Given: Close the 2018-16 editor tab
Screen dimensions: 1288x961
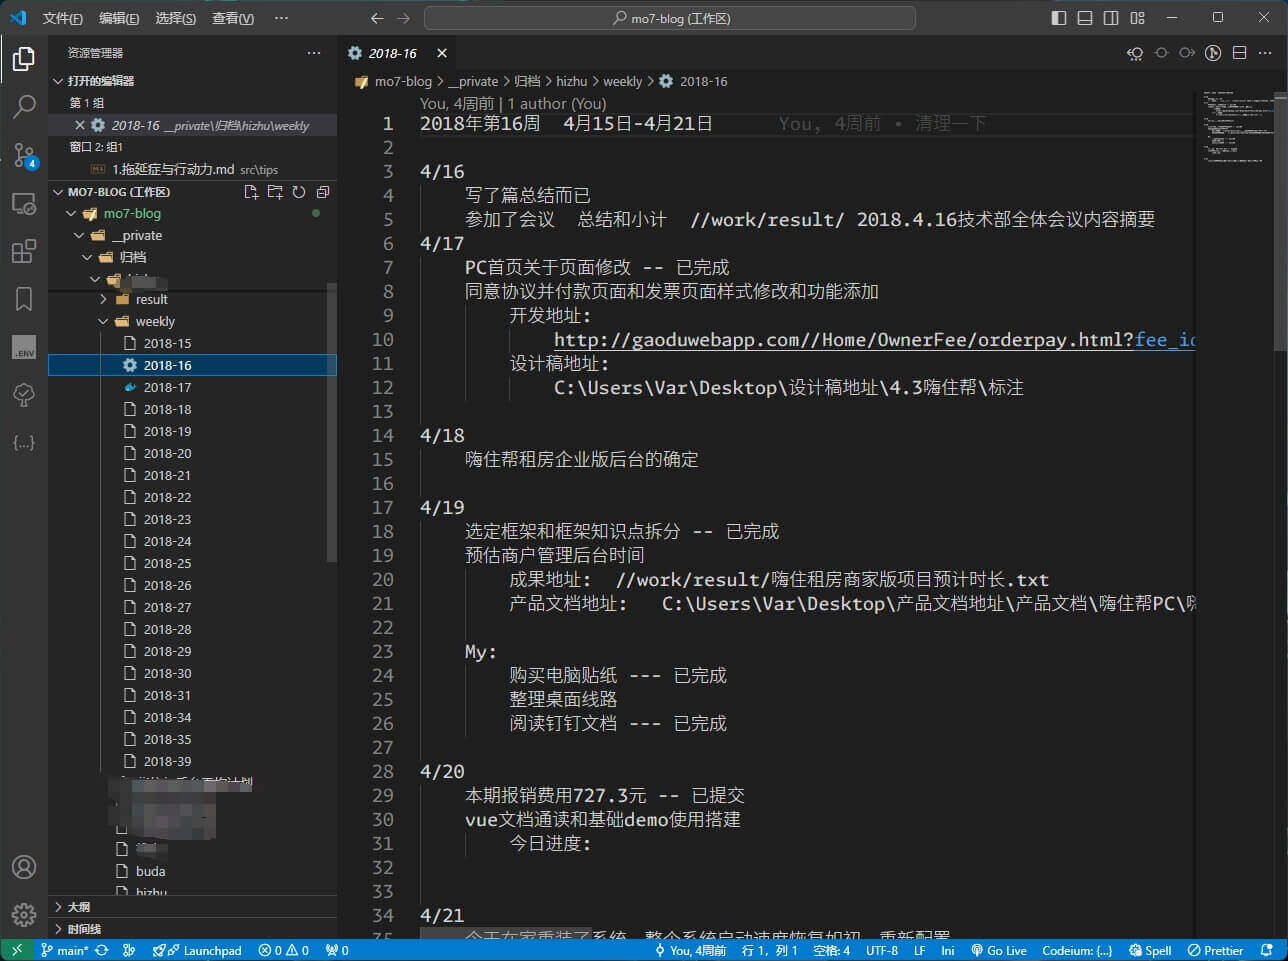Looking at the screenshot, I should click(441, 53).
